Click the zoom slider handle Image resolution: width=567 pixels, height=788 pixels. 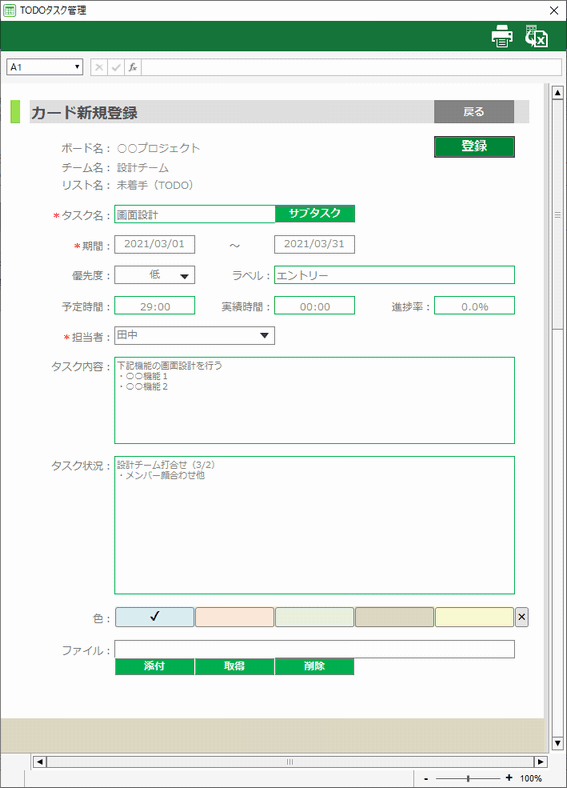click(x=468, y=778)
